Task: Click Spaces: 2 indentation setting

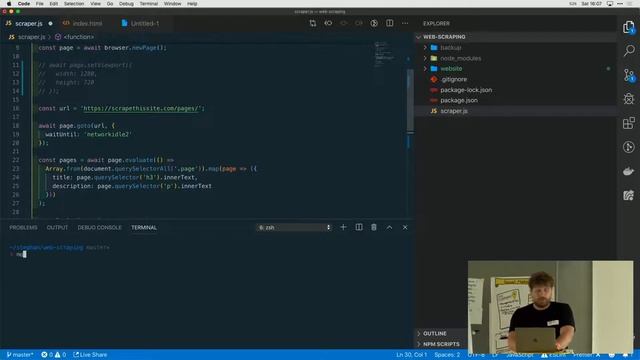Action: click(447, 355)
